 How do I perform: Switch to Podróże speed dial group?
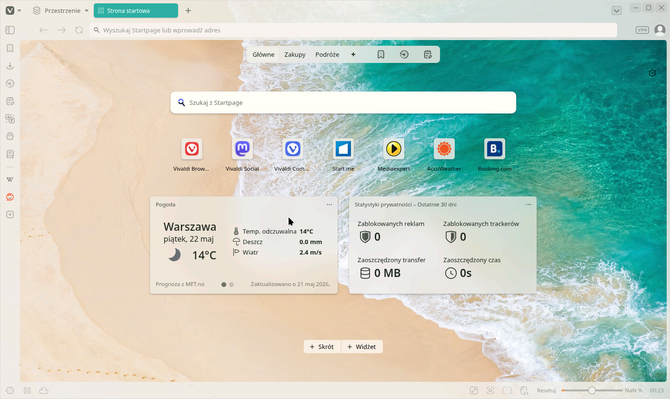tap(327, 55)
